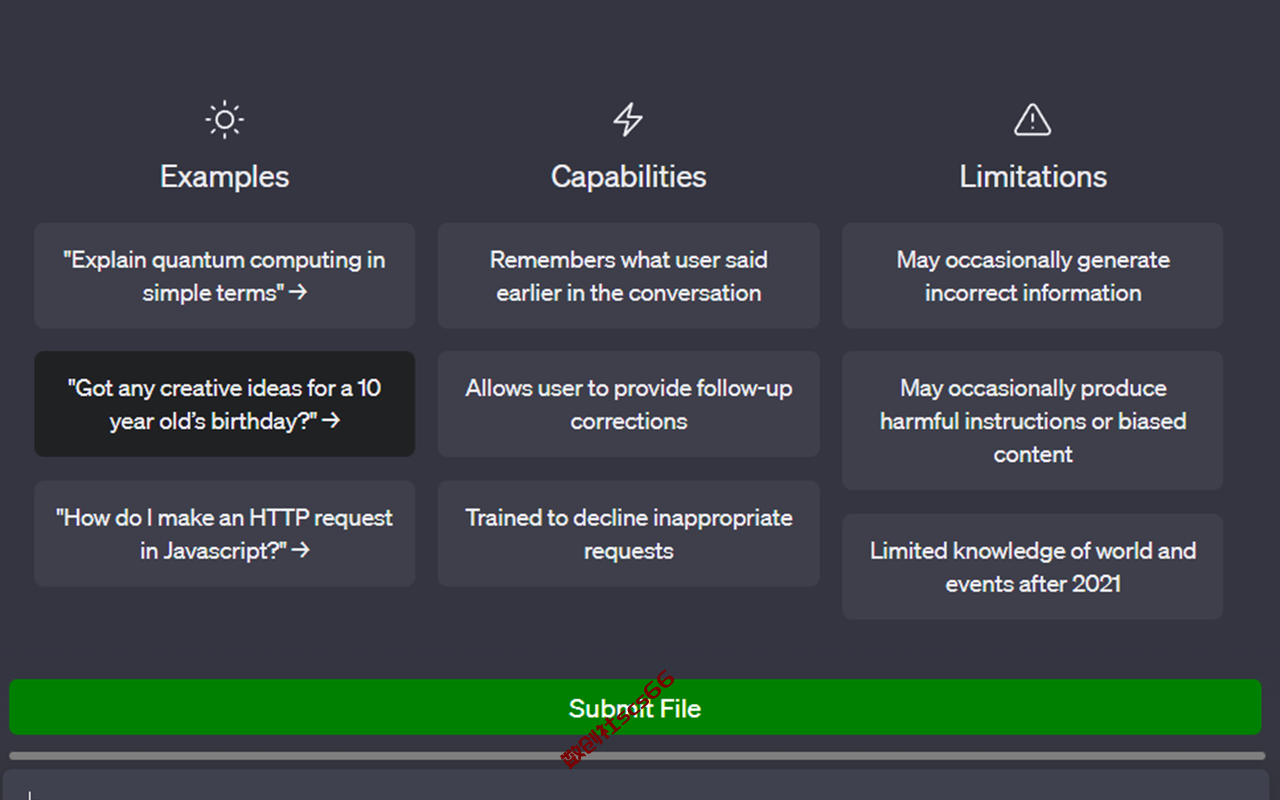The width and height of the screenshot is (1280, 800).
Task: Click "May occasionally generate incorrect information" card
Action: coord(1032,276)
